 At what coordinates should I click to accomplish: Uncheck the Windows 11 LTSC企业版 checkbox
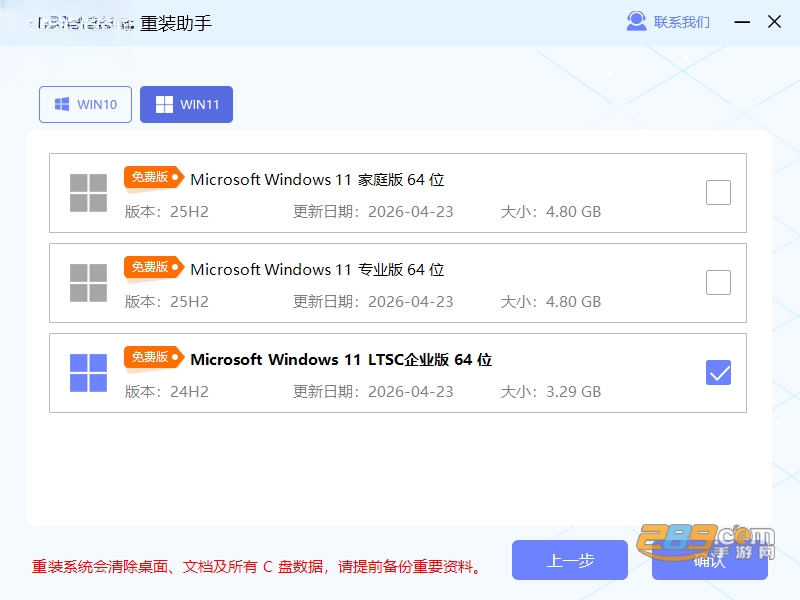pos(718,372)
